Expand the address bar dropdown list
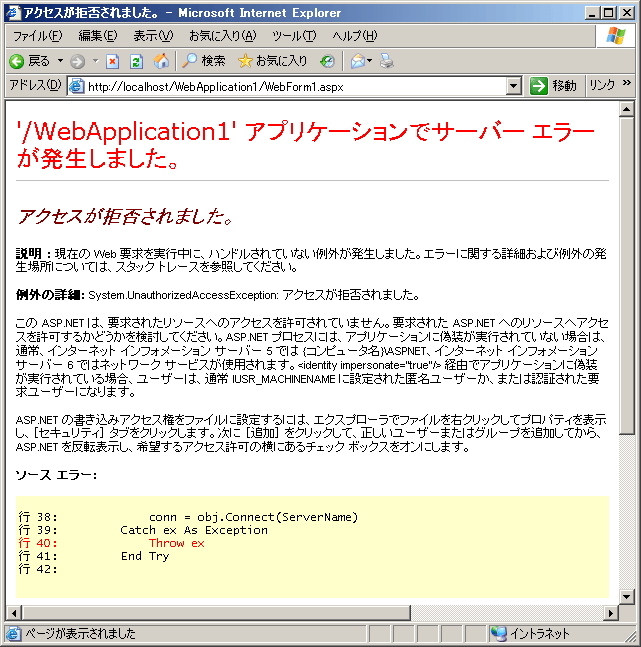Image resolution: width=641 pixels, height=647 pixels. click(513, 86)
